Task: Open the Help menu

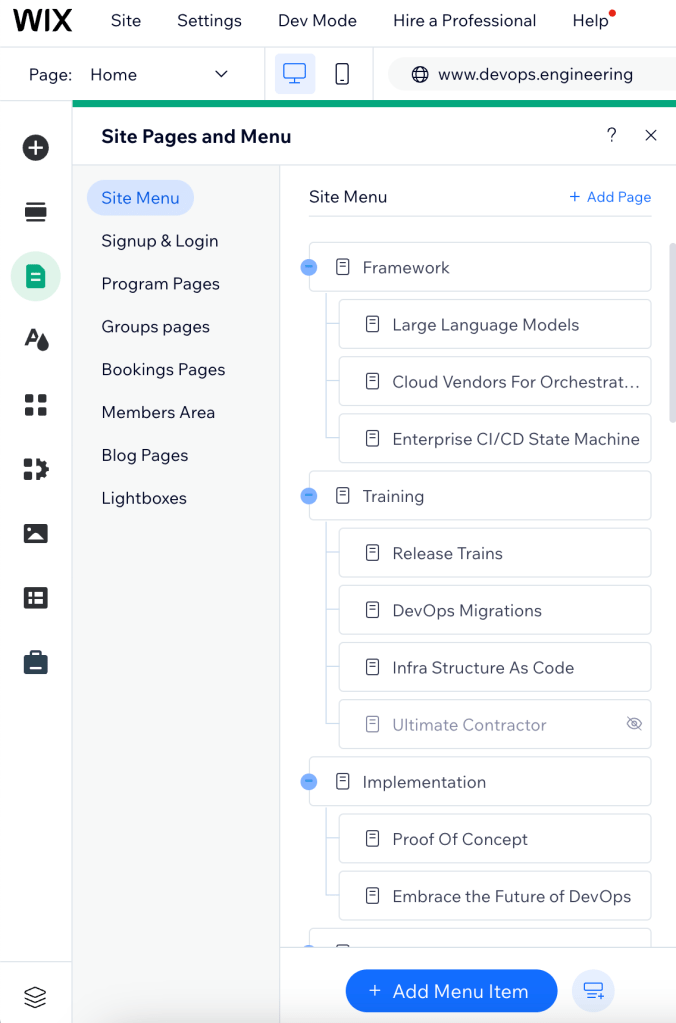Action: click(x=591, y=21)
